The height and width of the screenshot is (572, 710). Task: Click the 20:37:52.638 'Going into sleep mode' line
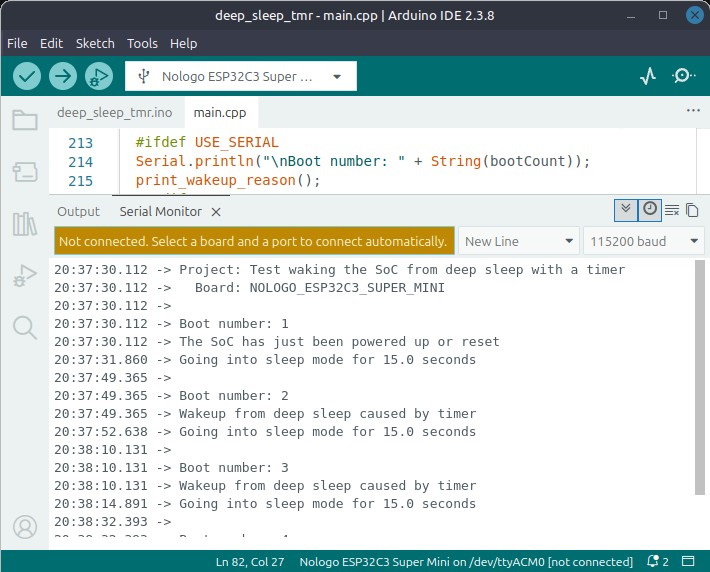point(265,432)
